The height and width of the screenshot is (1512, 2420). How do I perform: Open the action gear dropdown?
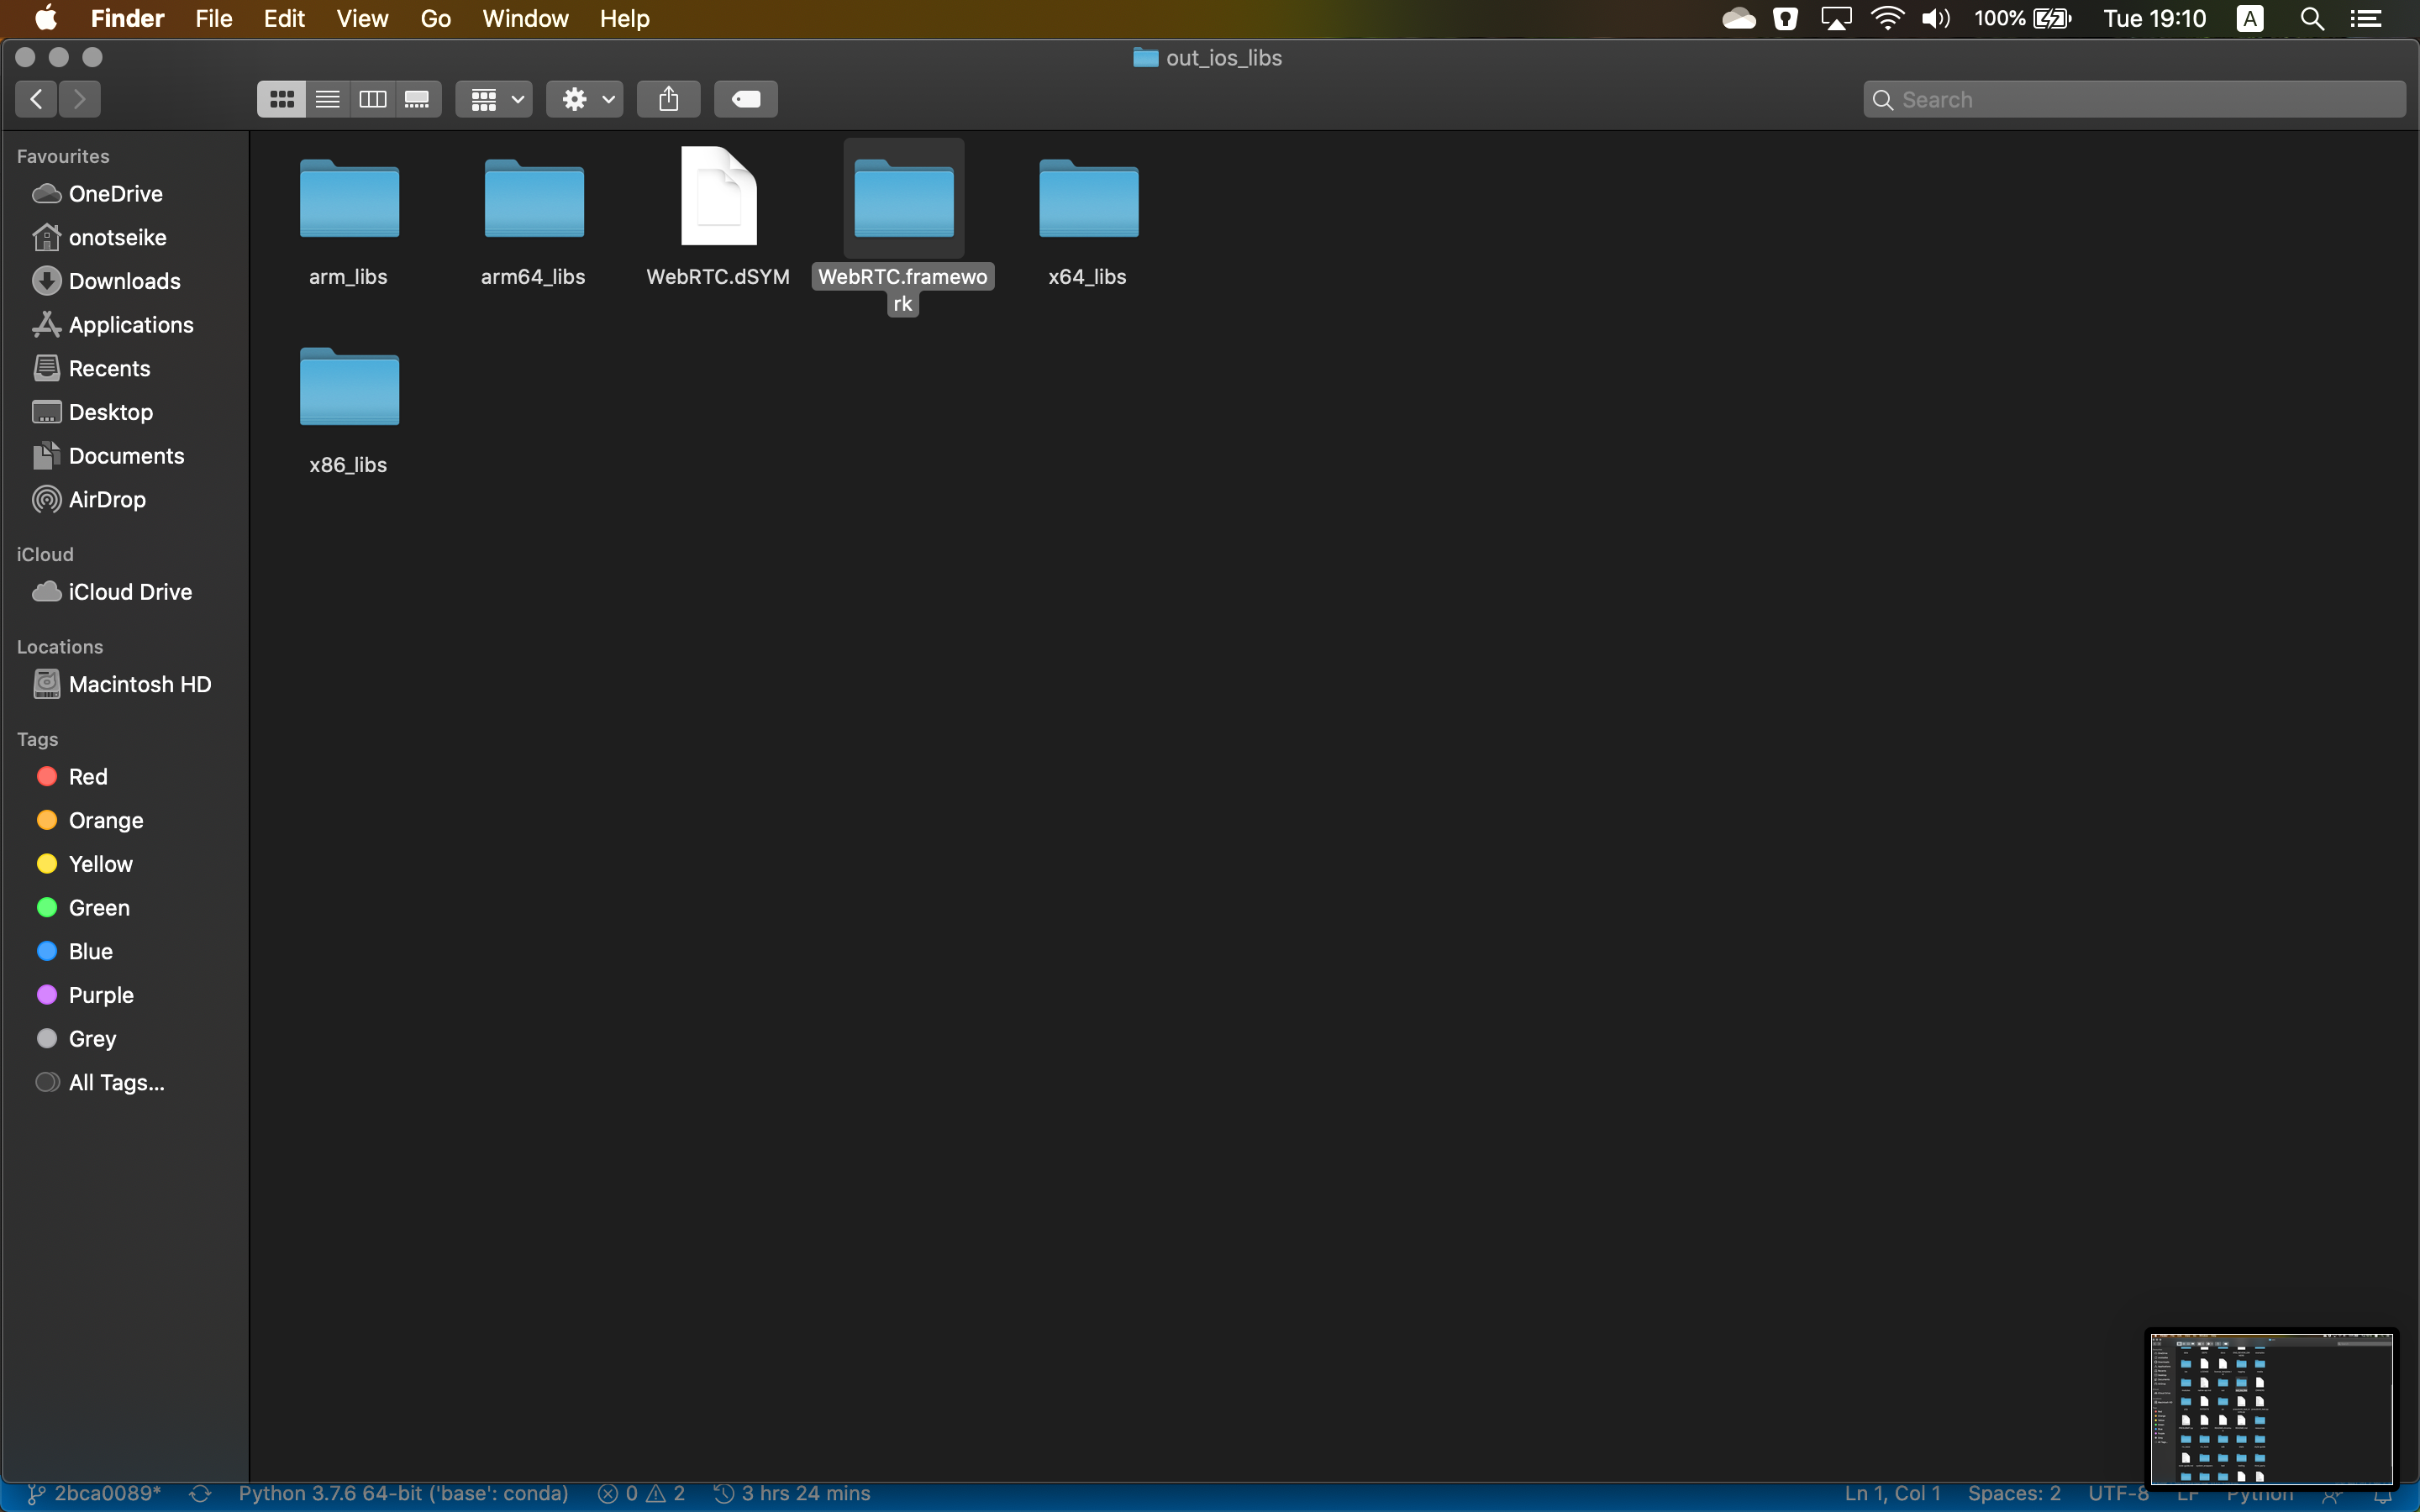point(584,98)
